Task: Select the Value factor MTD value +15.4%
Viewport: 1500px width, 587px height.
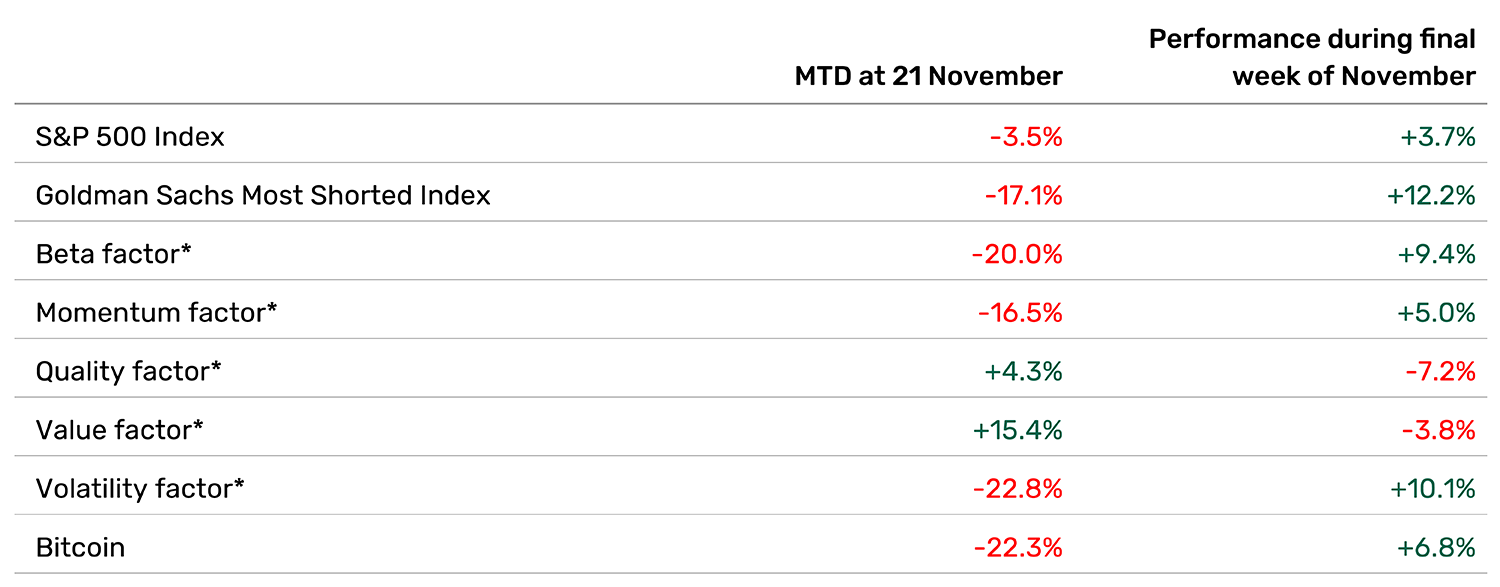Action: 1017,430
